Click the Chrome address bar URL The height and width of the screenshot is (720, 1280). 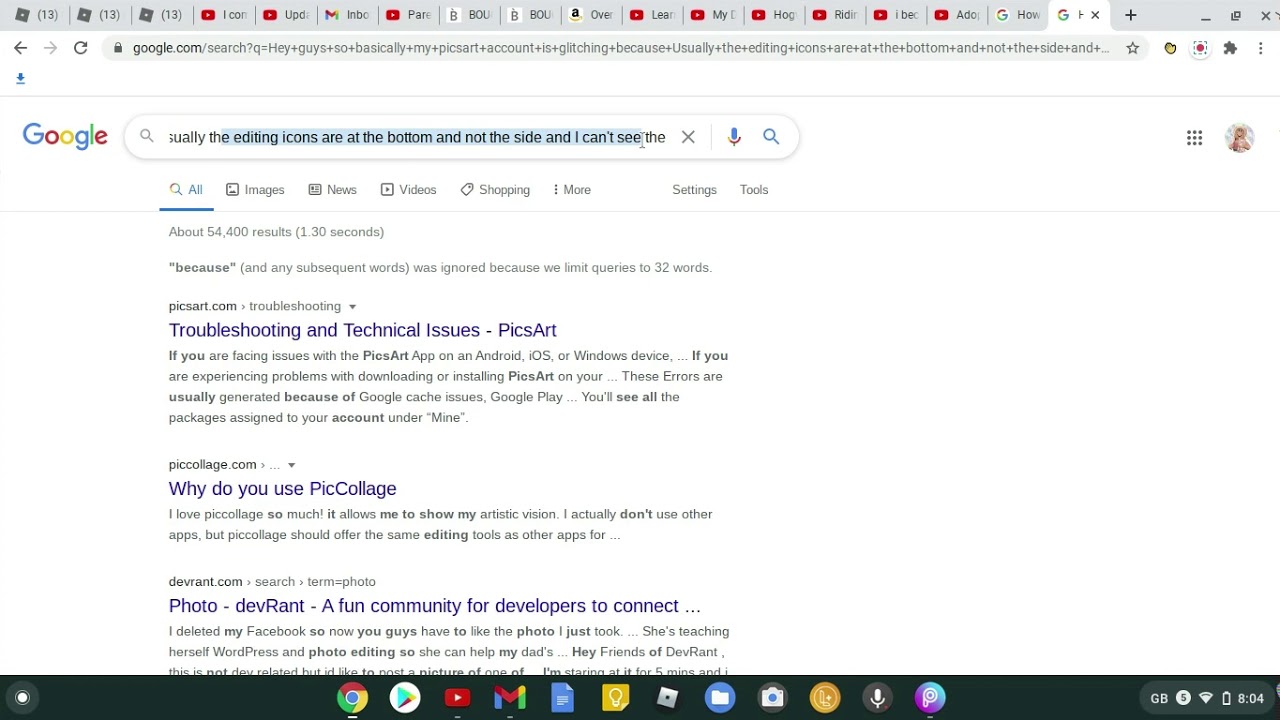(x=620, y=48)
